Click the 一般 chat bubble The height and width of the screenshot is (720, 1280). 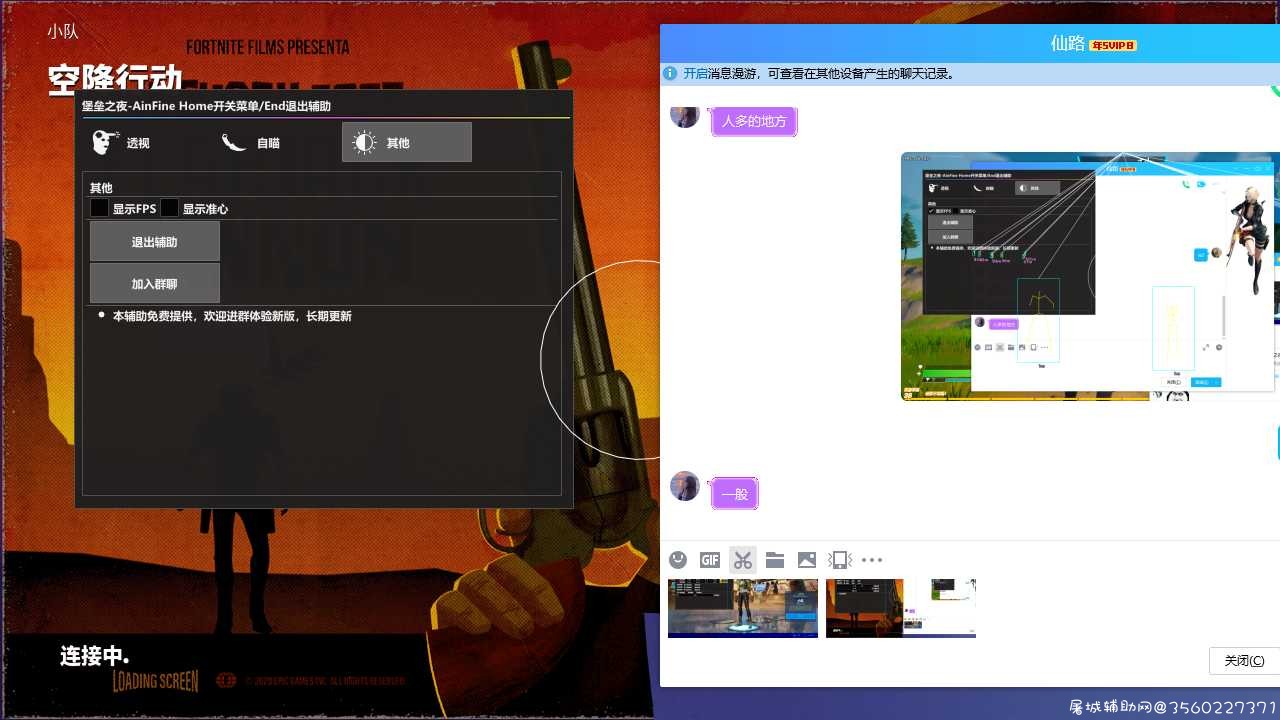coord(734,494)
